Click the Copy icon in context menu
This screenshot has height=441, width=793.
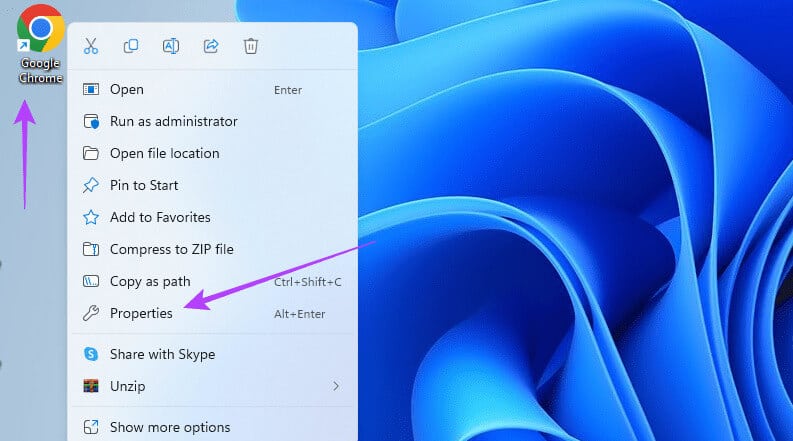[x=131, y=46]
